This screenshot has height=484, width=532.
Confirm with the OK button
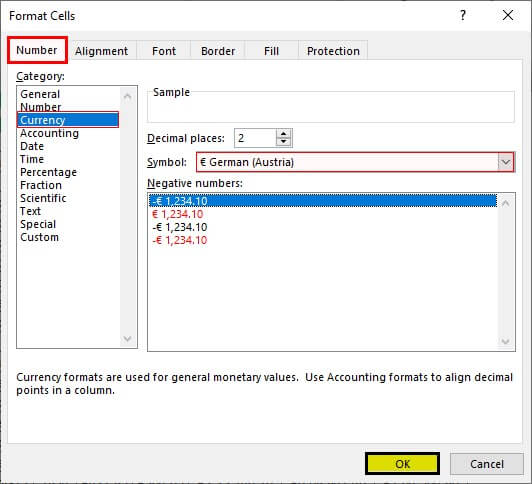[x=402, y=464]
